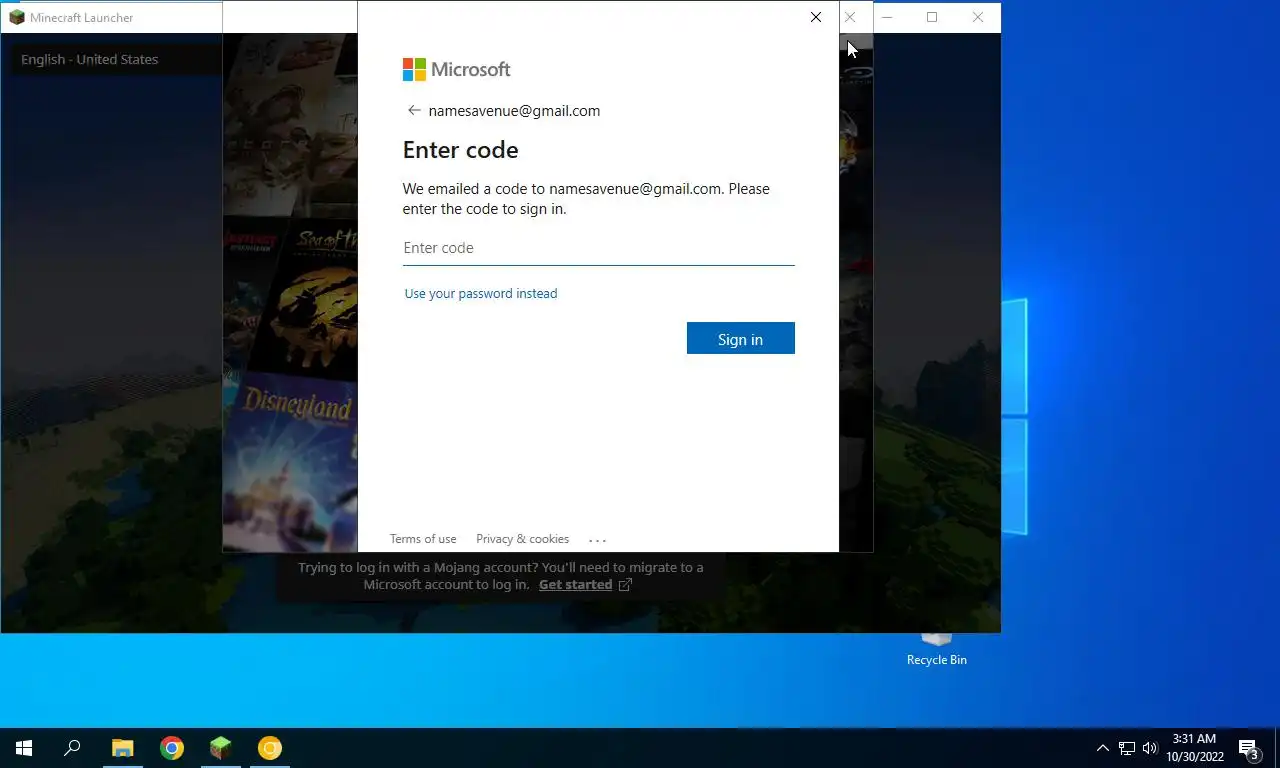Click the blue Sign in button
Image resolution: width=1280 pixels, height=768 pixels.
740,338
